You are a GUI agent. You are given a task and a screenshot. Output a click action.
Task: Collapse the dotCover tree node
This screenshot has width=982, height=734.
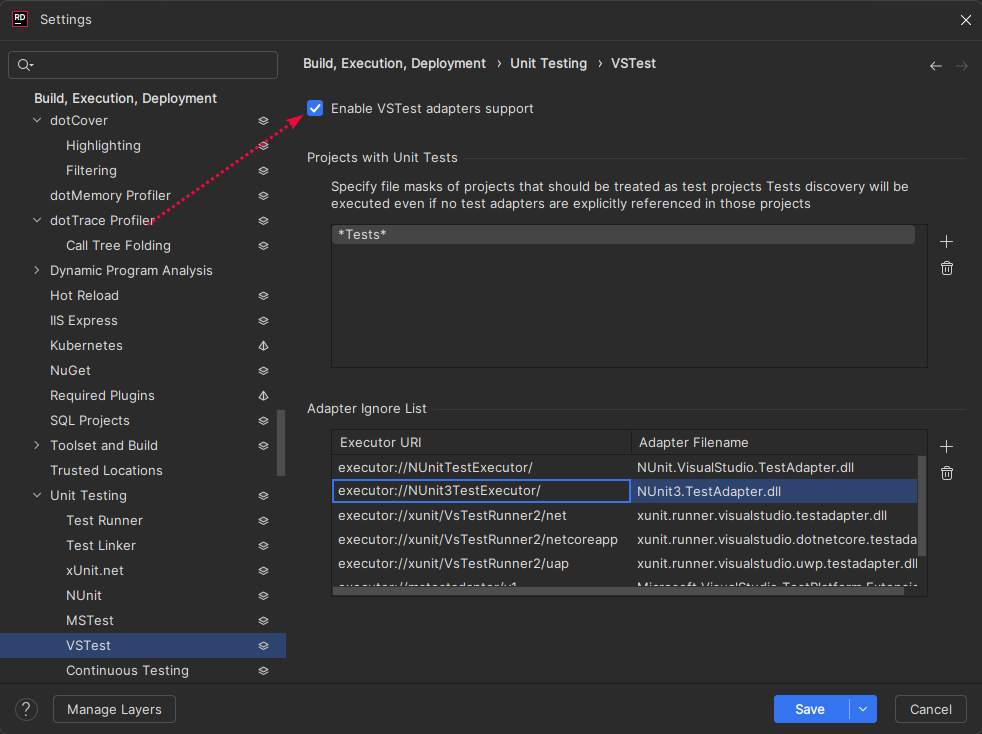38,121
